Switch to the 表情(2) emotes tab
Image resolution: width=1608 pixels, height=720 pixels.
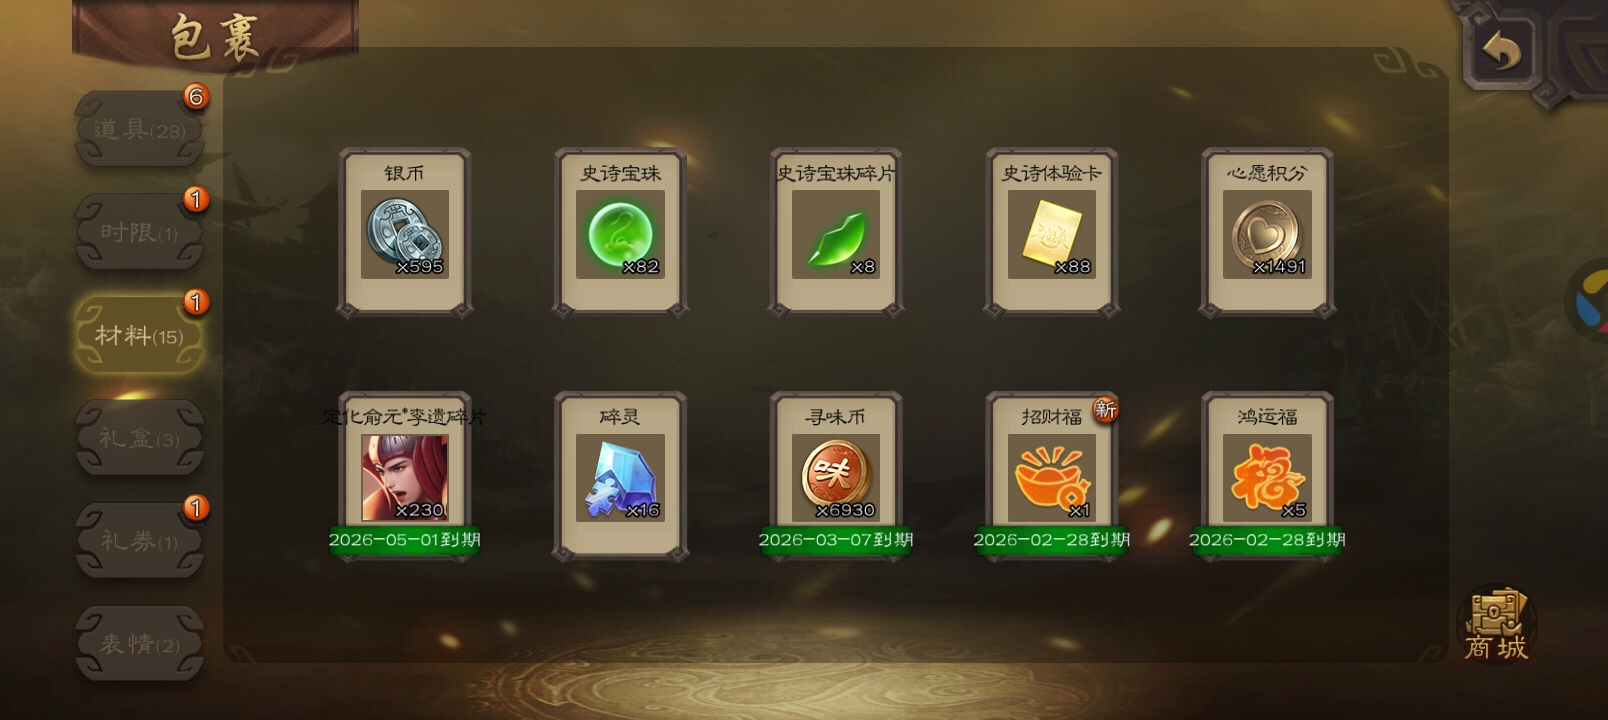point(140,644)
